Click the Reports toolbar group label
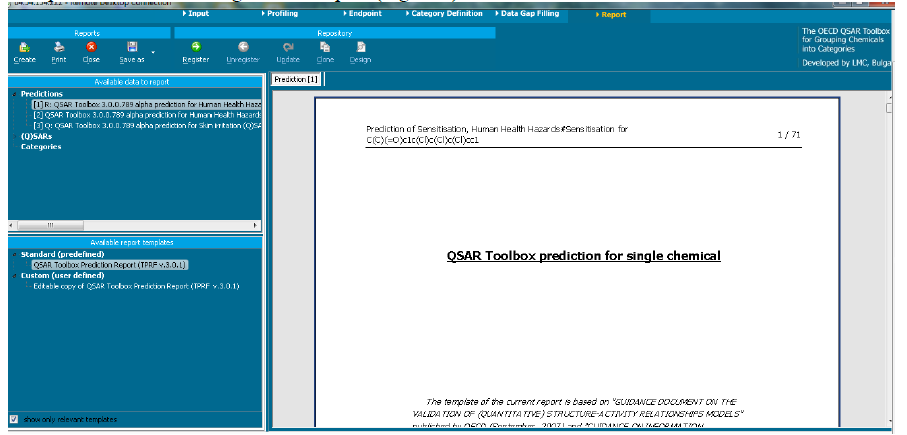 tap(87, 34)
